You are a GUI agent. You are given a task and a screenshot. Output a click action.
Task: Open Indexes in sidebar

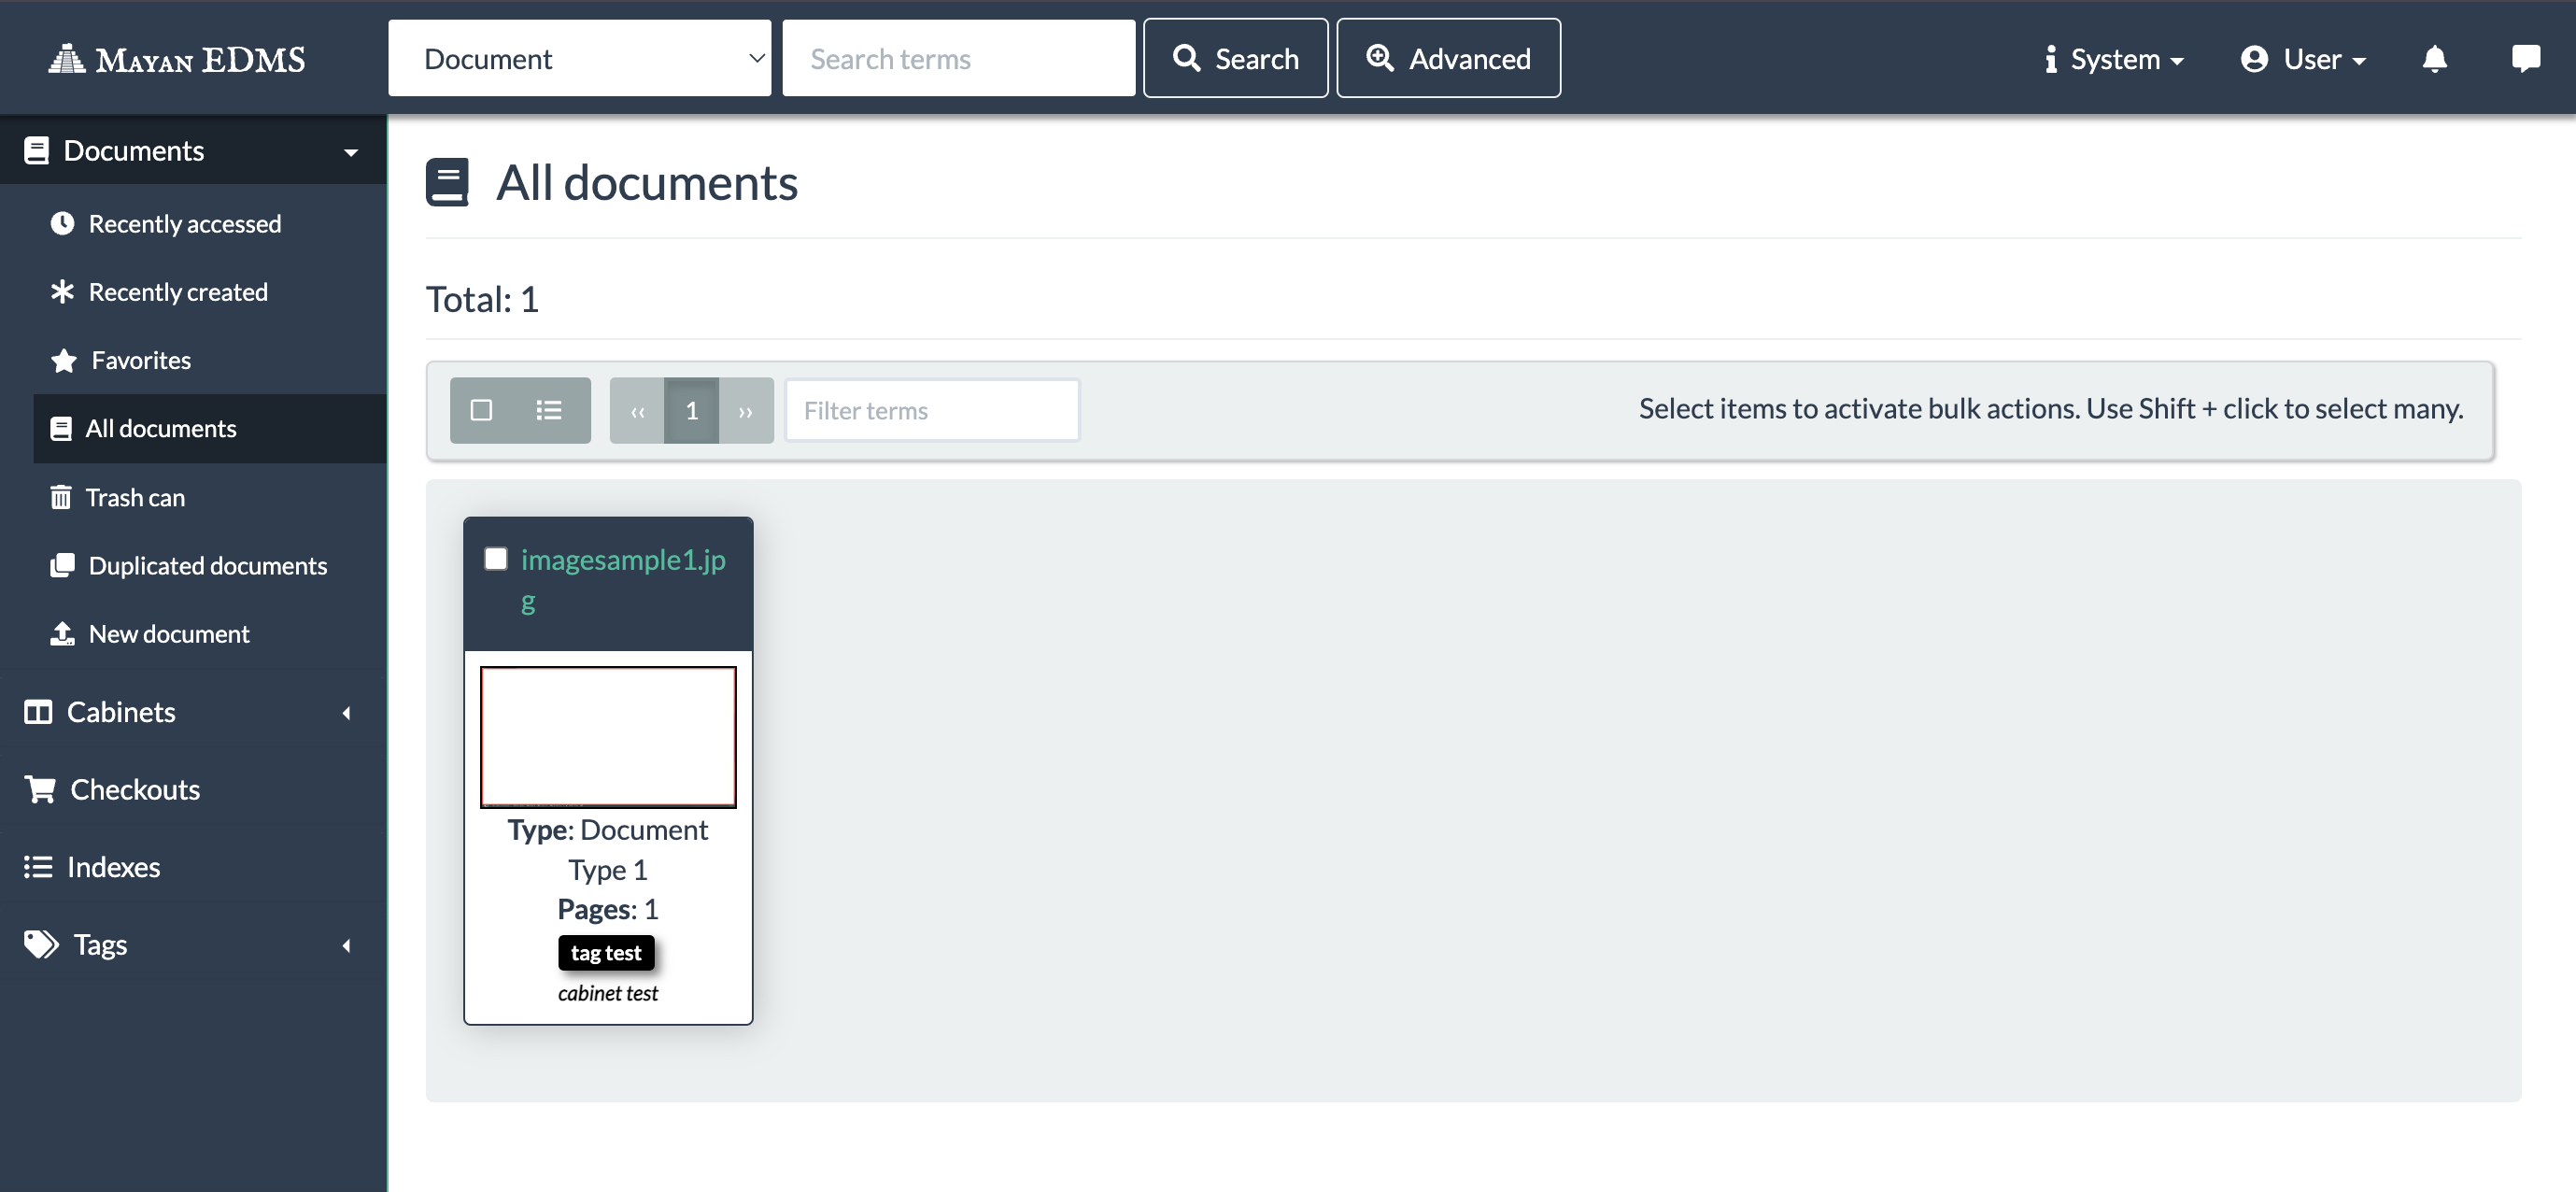coord(113,866)
